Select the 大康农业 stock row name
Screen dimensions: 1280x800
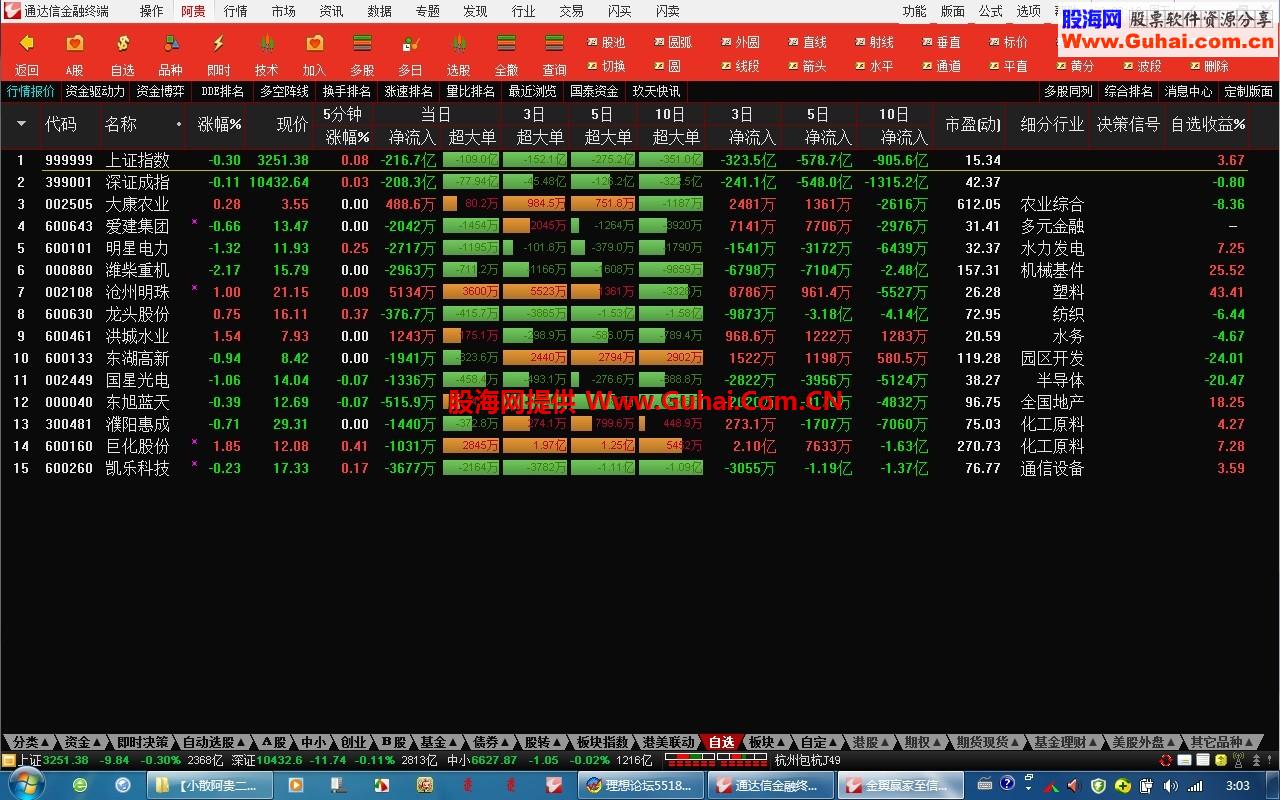(x=138, y=204)
